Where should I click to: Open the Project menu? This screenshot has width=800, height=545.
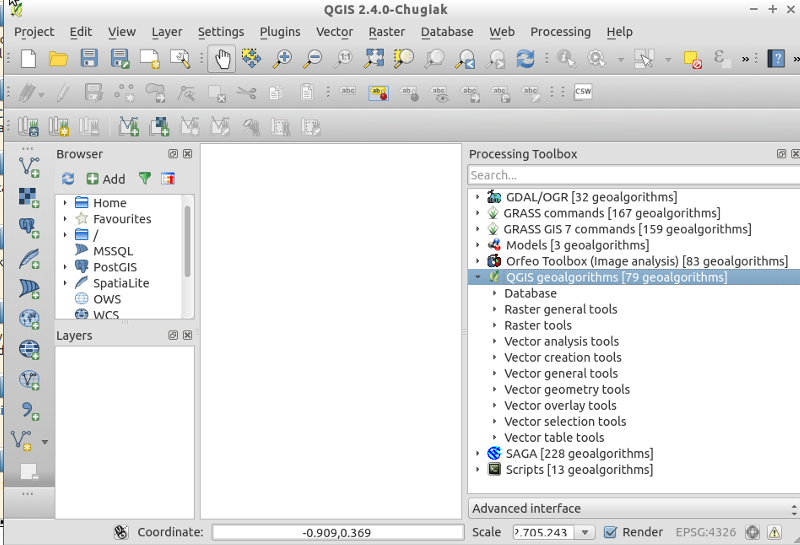coord(34,32)
